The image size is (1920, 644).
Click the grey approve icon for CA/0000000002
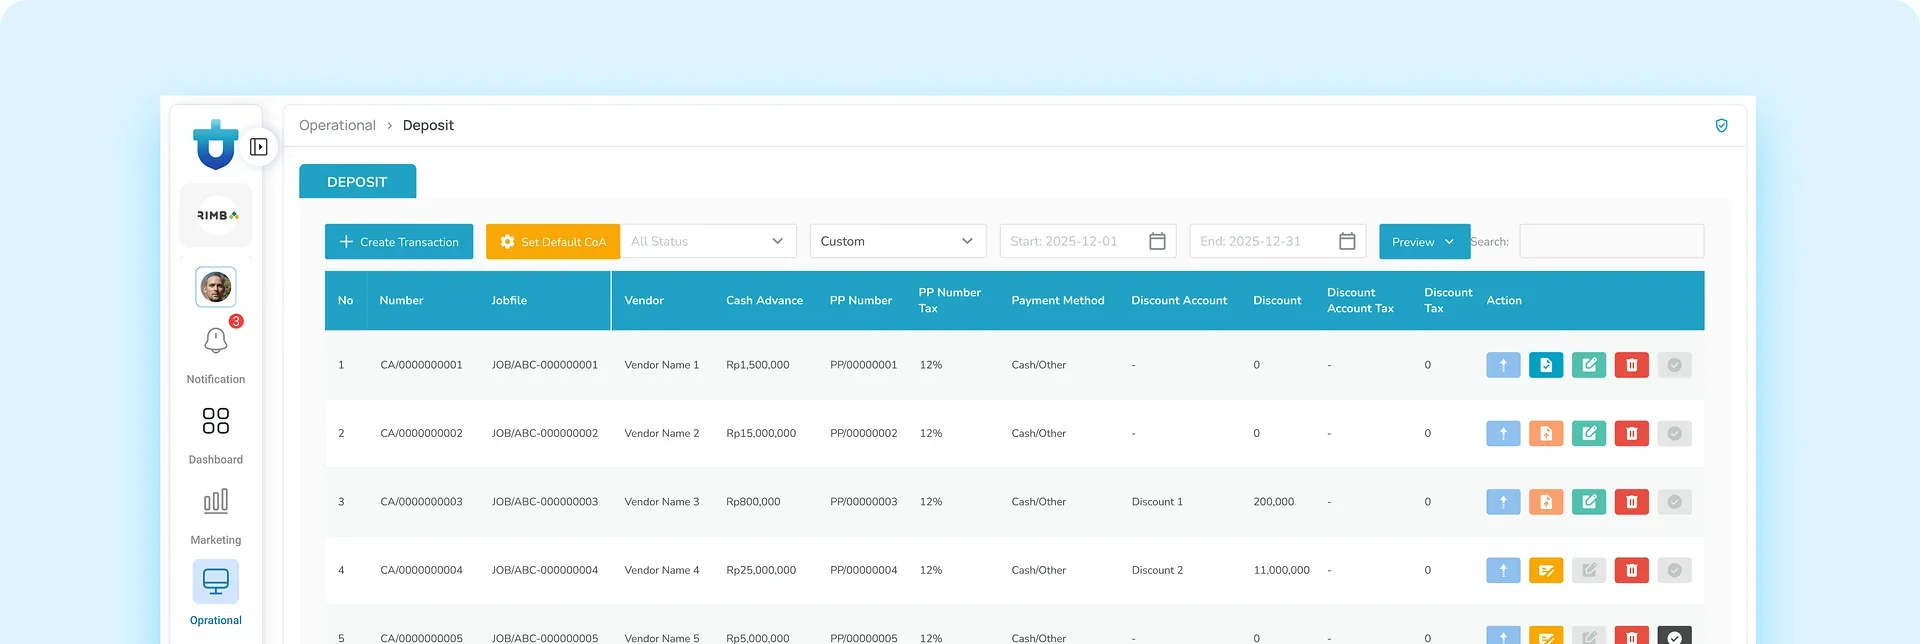click(1675, 433)
